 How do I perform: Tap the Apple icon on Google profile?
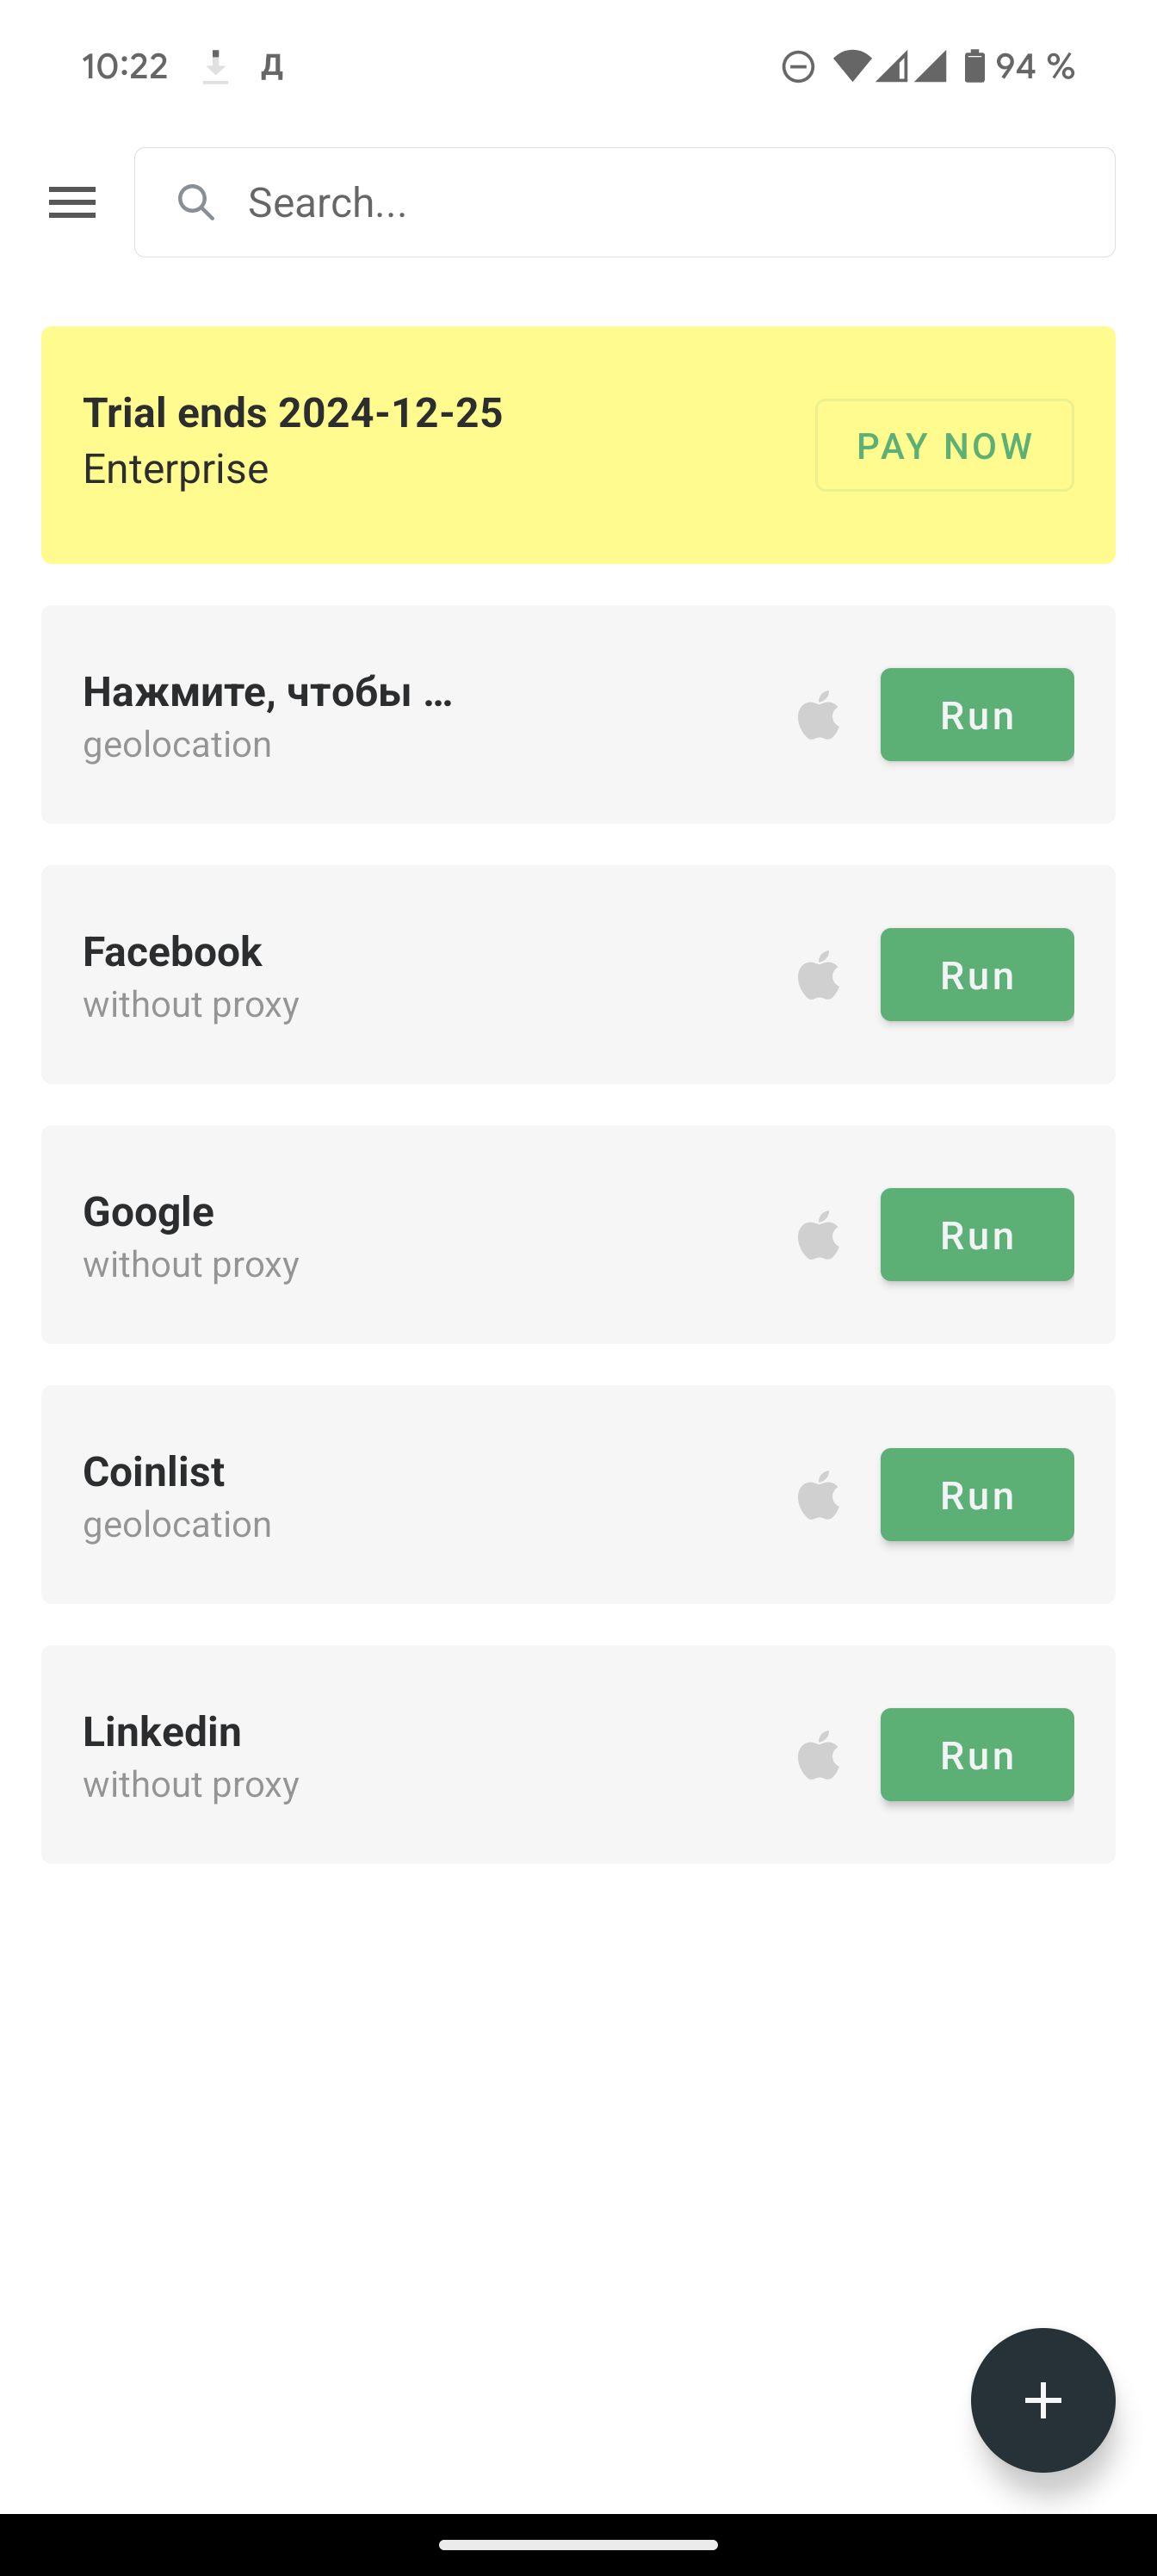coord(818,1235)
